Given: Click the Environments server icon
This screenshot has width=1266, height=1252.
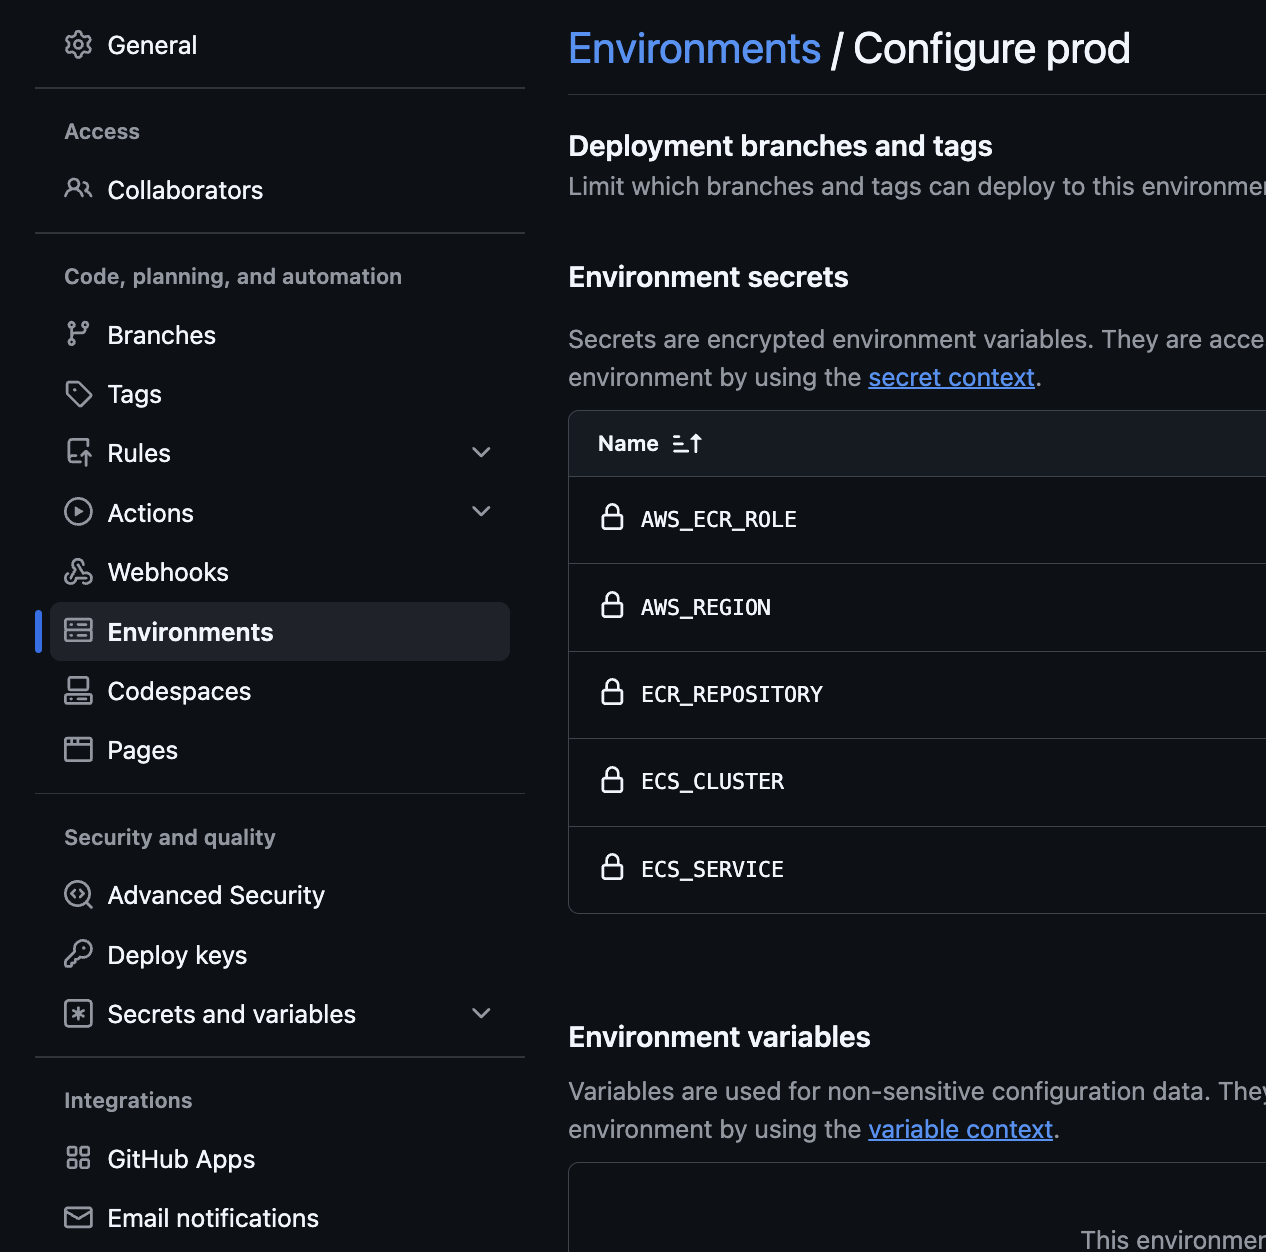Looking at the screenshot, I should click(78, 630).
